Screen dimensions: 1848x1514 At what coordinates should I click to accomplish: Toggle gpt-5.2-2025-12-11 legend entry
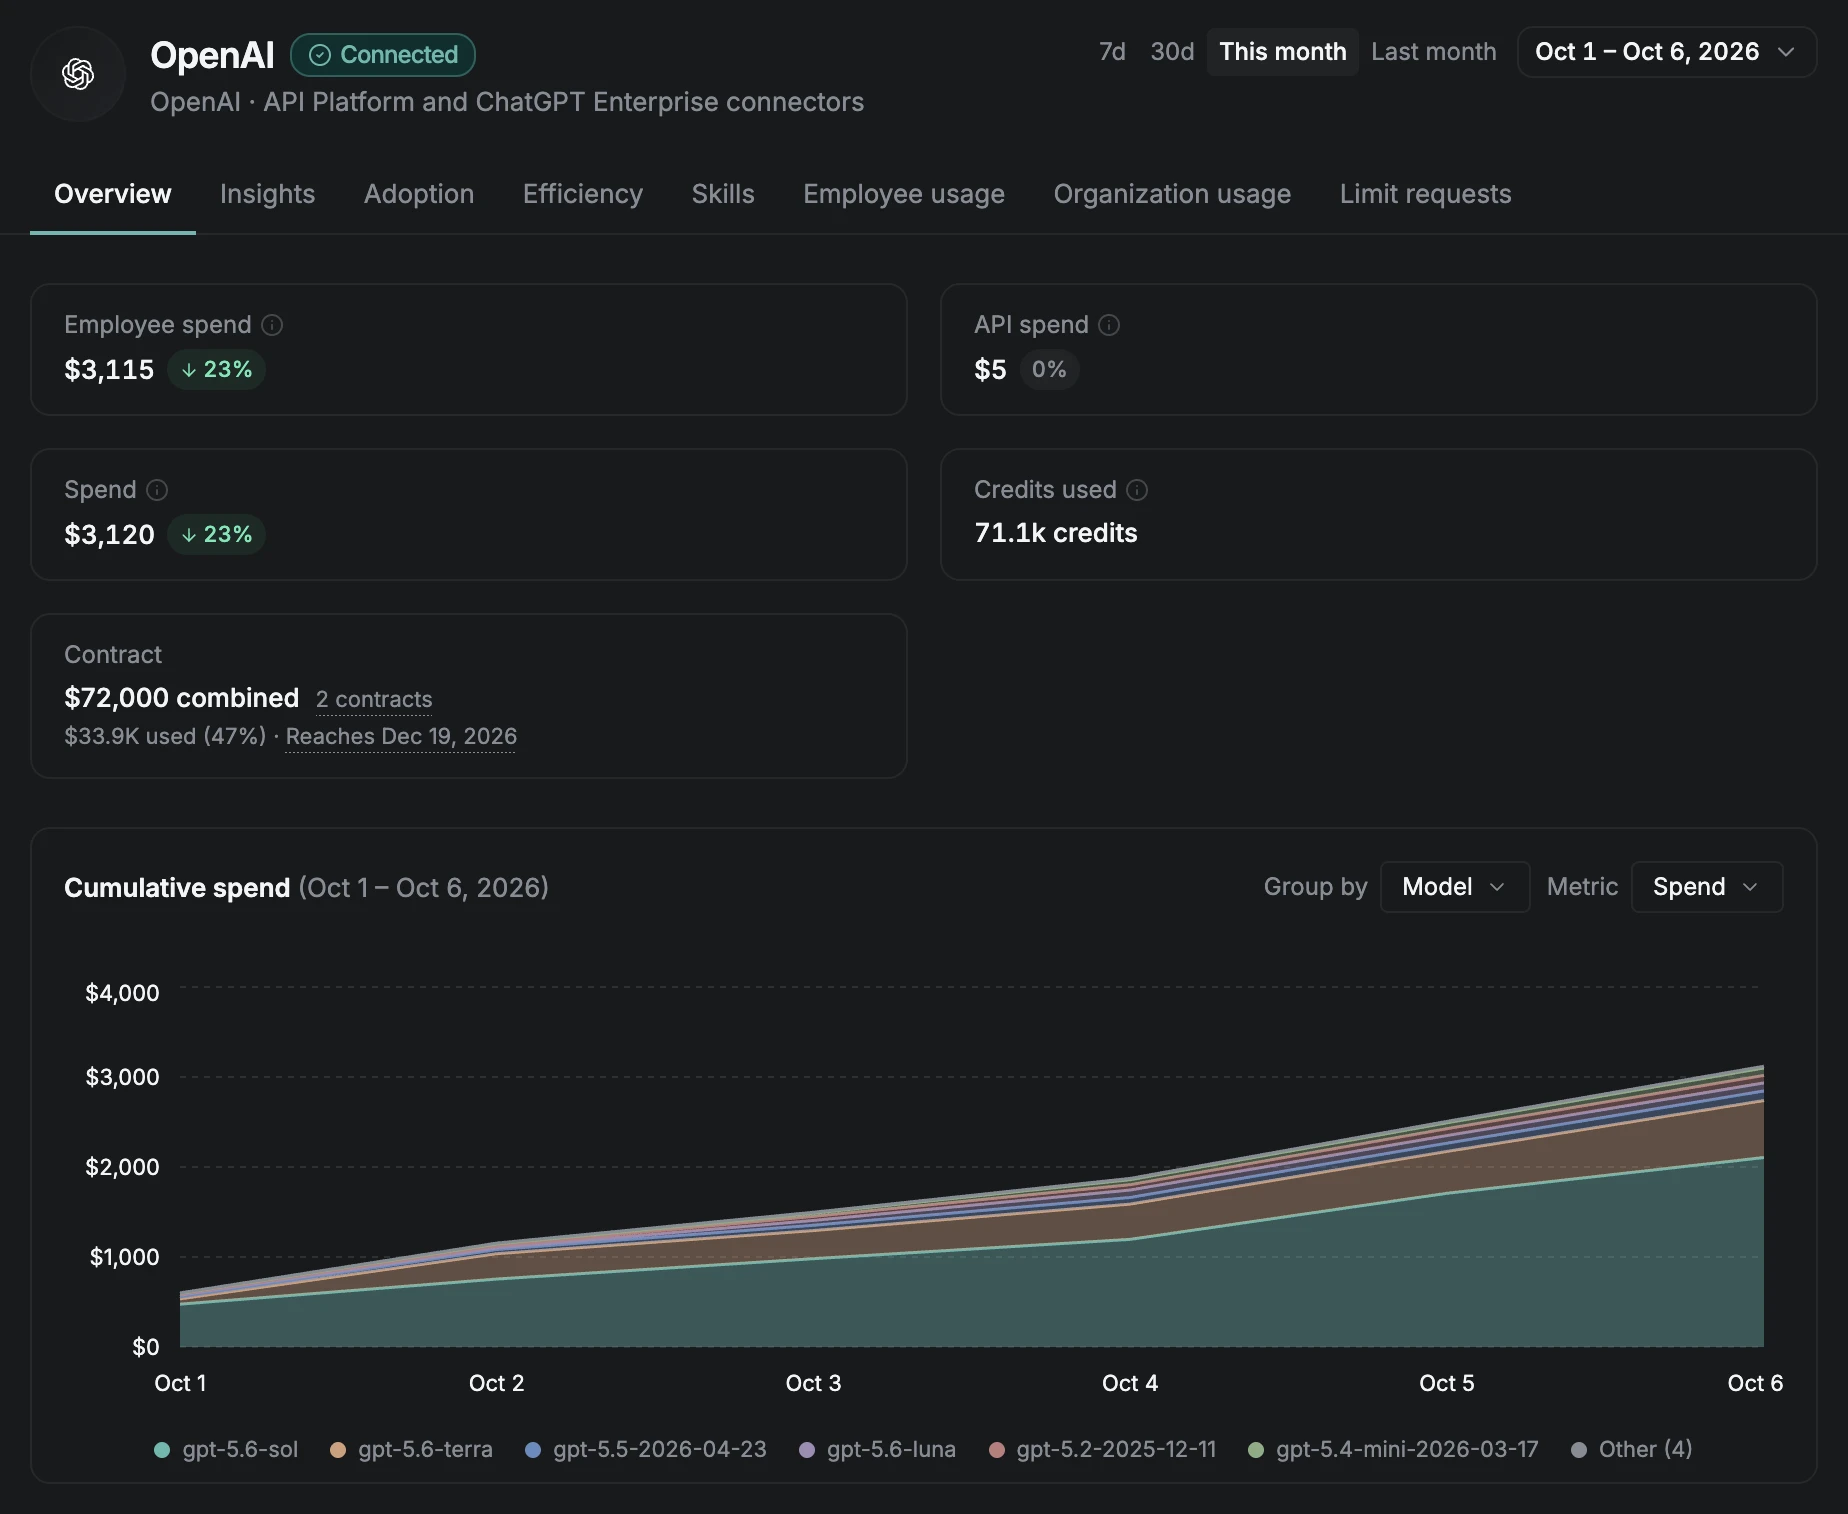pos(1102,1449)
